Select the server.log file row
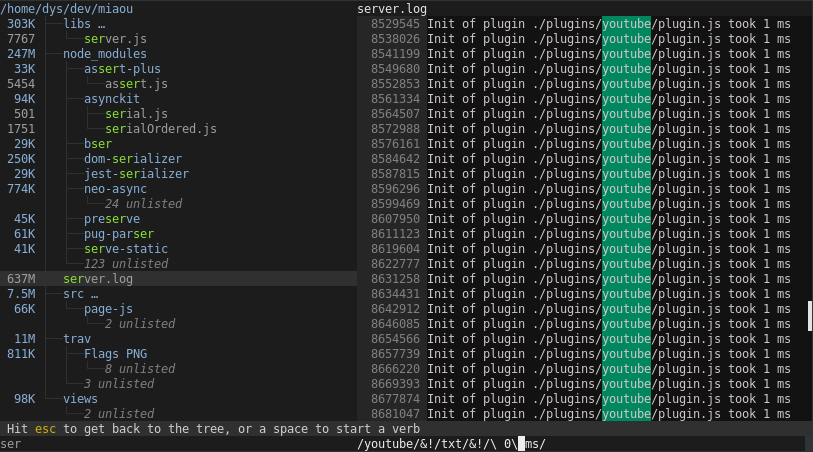The height and width of the screenshot is (452, 813). click(178, 279)
